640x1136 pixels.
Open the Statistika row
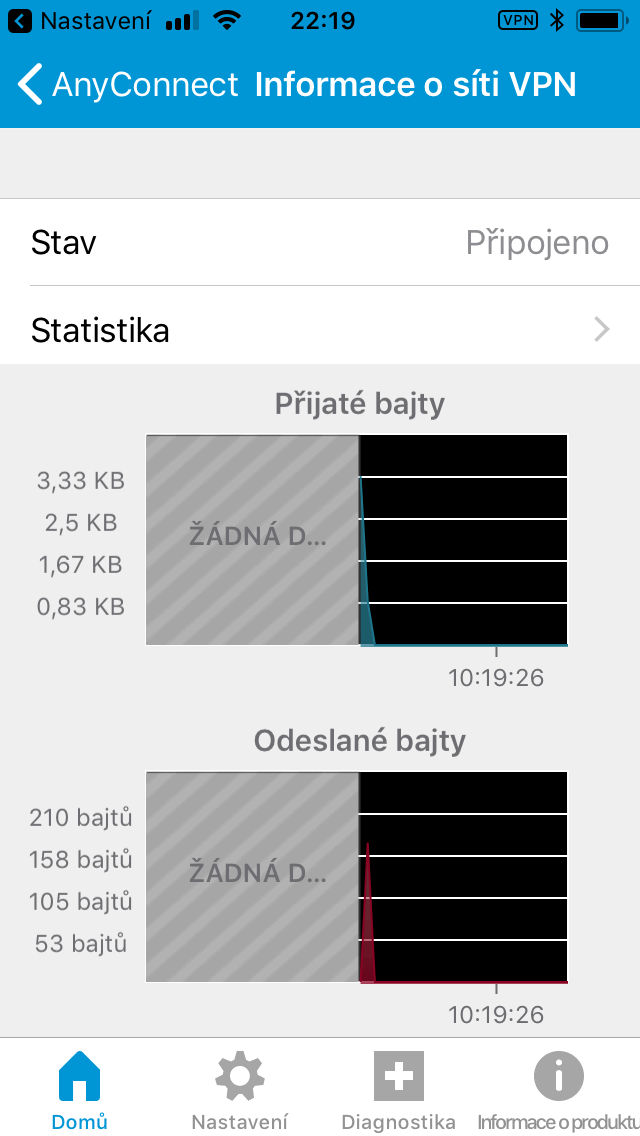[x=320, y=330]
